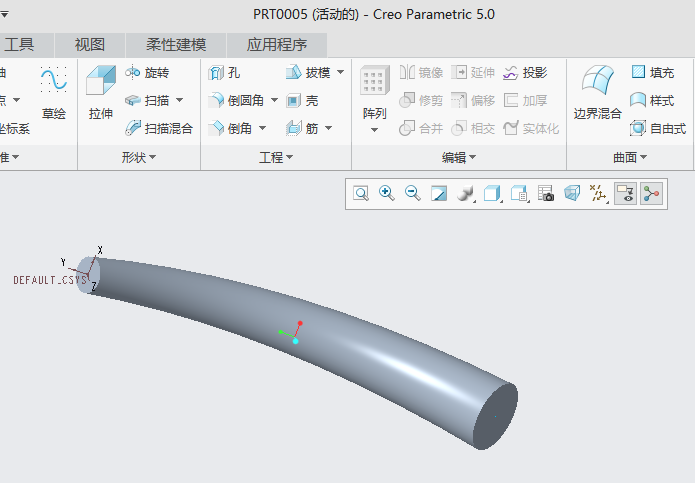Viewport: 695px width, 483px height.
Task: Click the 投影 (Project) button
Action: coord(525,72)
